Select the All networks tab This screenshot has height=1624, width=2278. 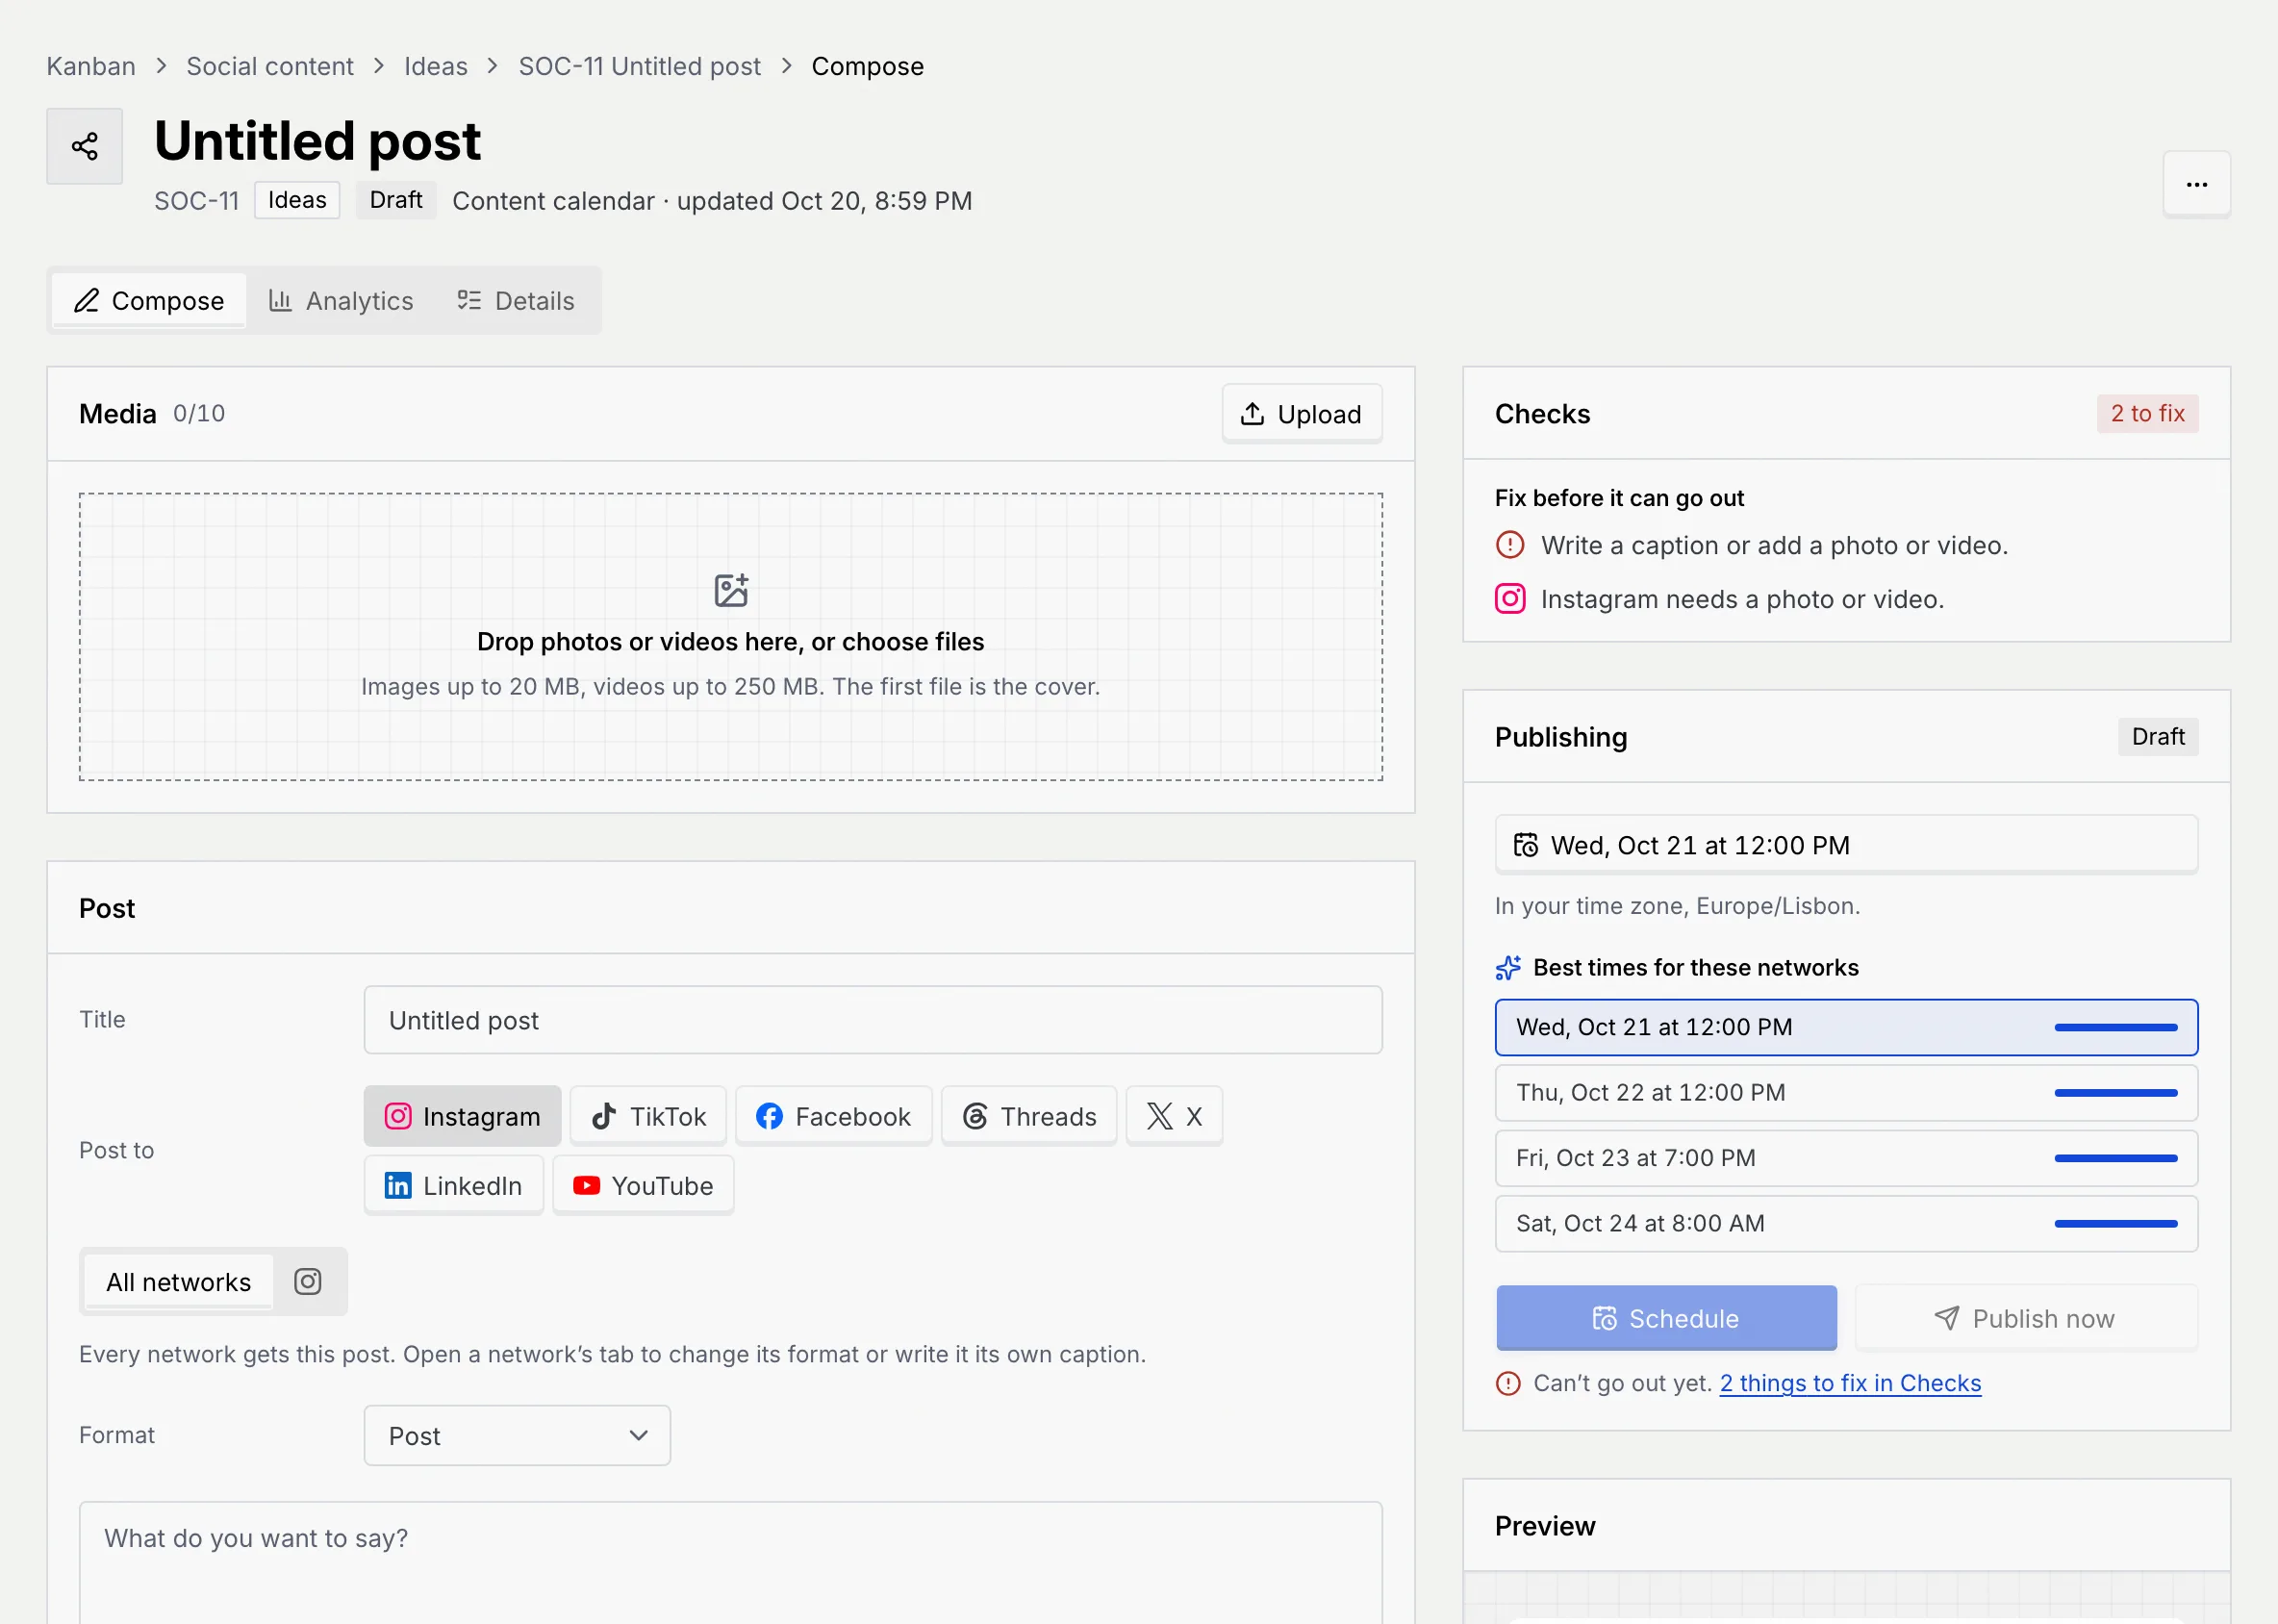click(178, 1281)
